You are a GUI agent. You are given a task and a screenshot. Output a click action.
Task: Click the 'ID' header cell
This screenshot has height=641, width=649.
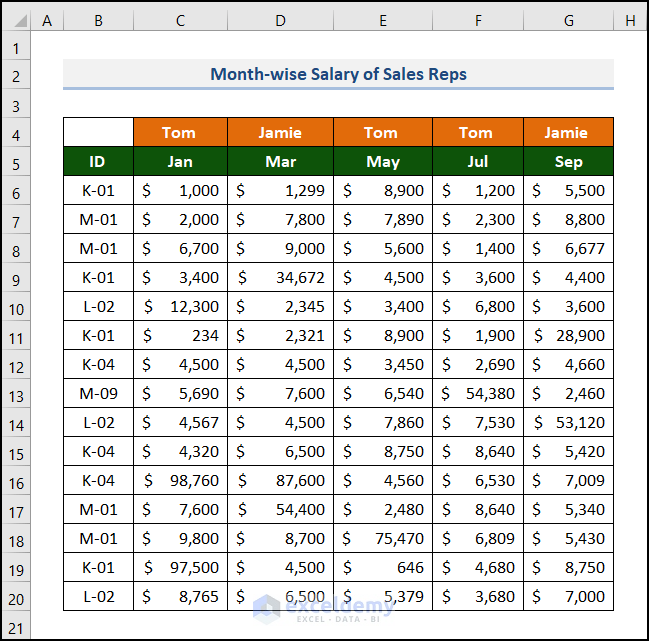coord(99,161)
